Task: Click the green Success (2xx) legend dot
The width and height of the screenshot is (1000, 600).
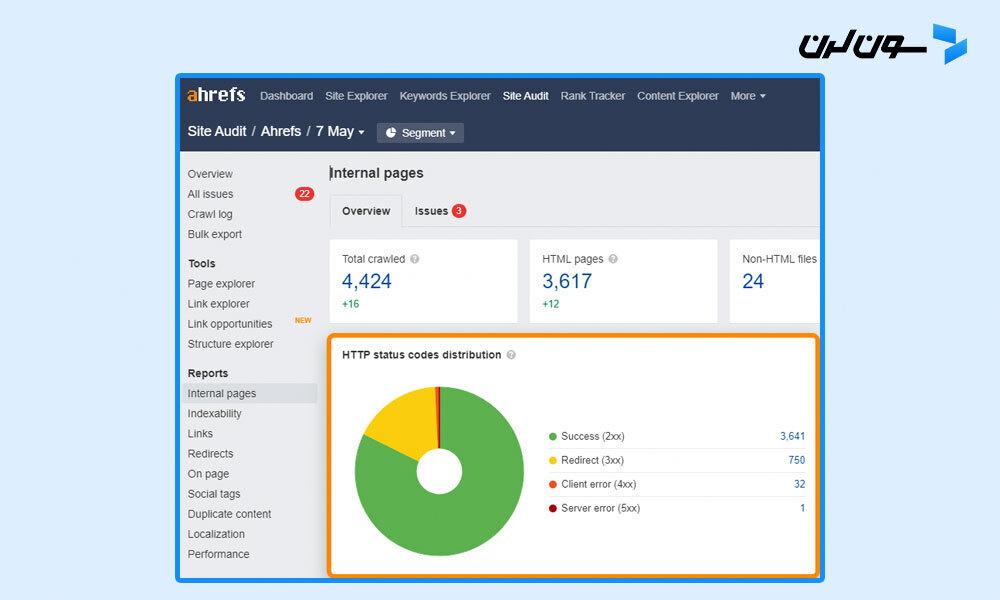Action: 553,437
